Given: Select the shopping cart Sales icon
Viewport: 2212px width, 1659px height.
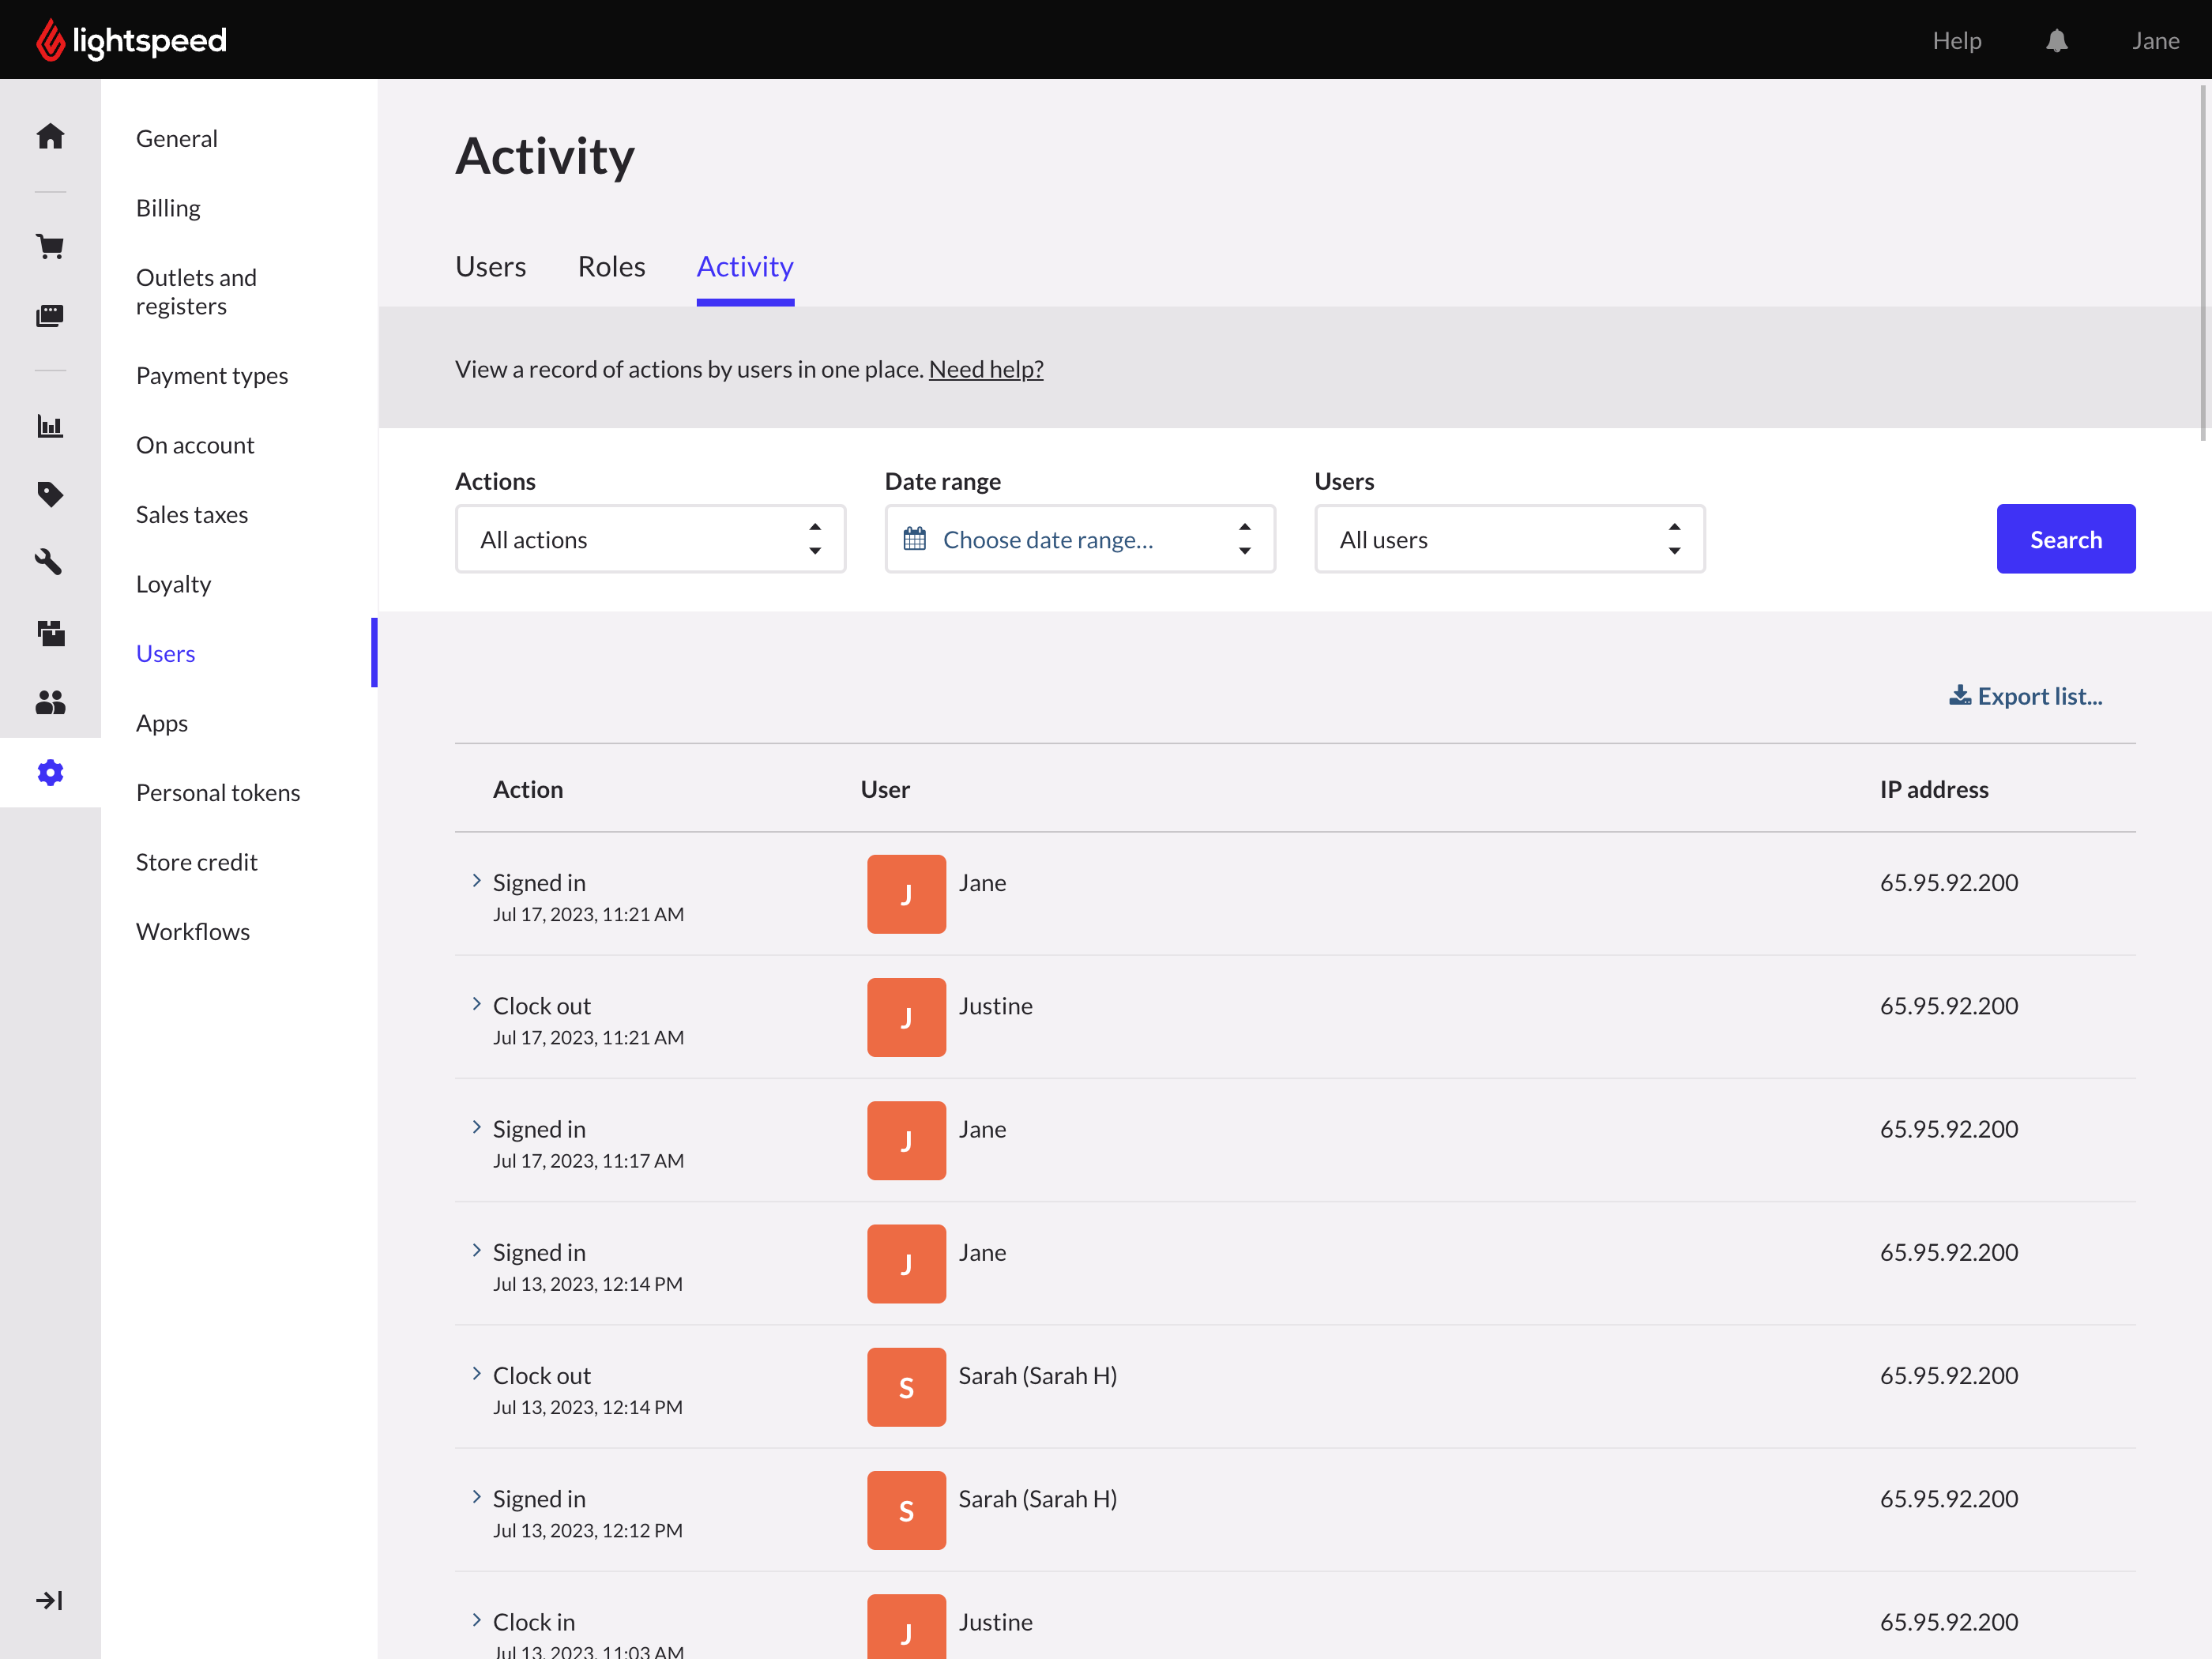Looking at the screenshot, I should click(50, 246).
